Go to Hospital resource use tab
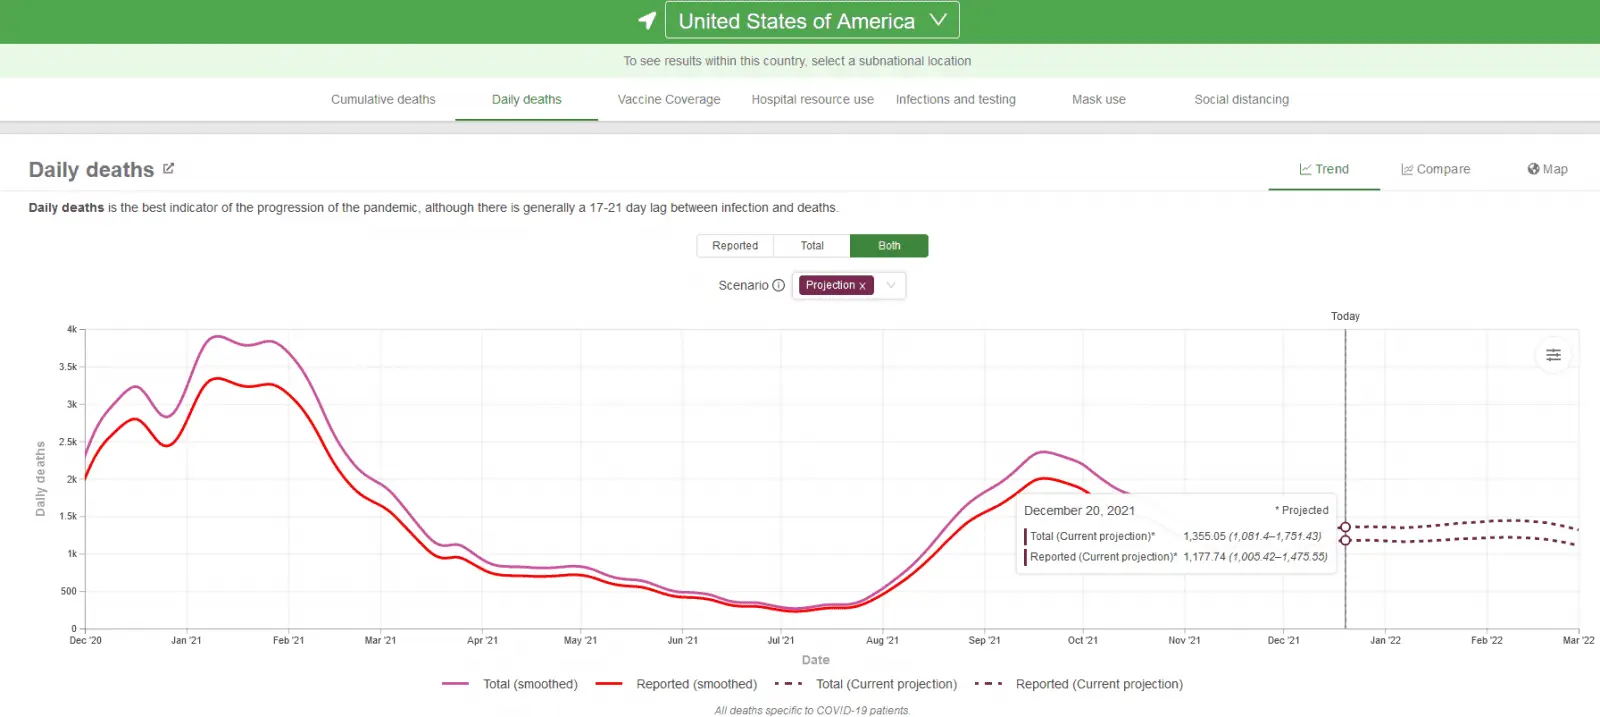This screenshot has width=1600, height=717. 812,100
